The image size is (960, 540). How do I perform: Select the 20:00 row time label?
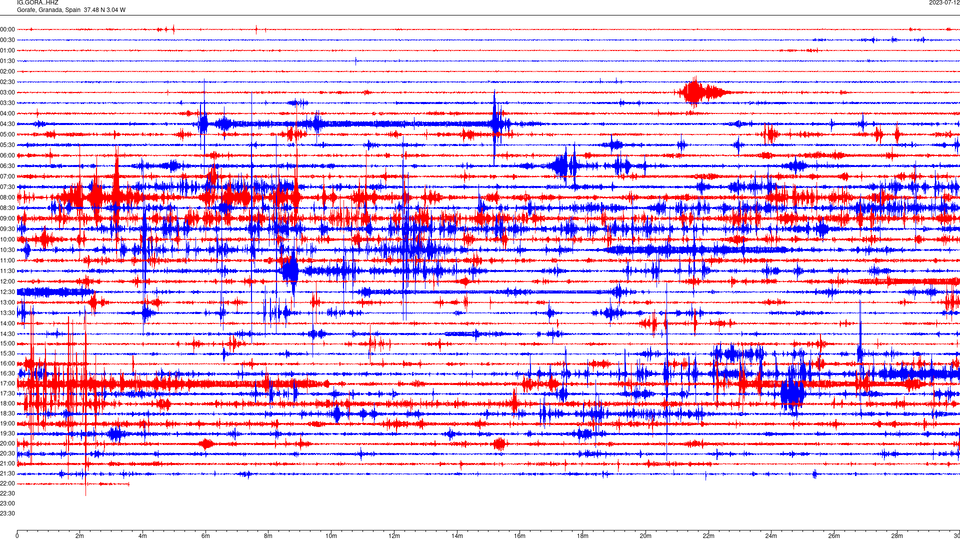(7, 443)
